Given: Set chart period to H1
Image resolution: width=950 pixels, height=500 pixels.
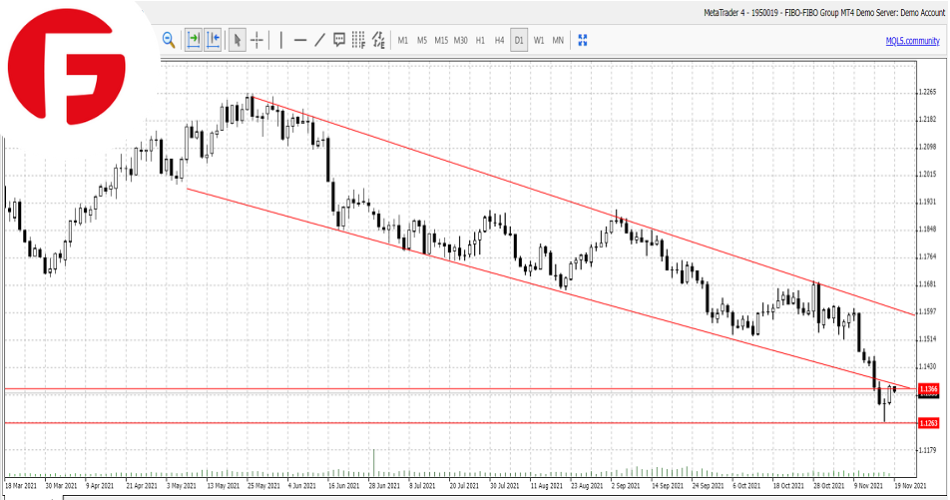Looking at the screenshot, I should click(480, 40).
